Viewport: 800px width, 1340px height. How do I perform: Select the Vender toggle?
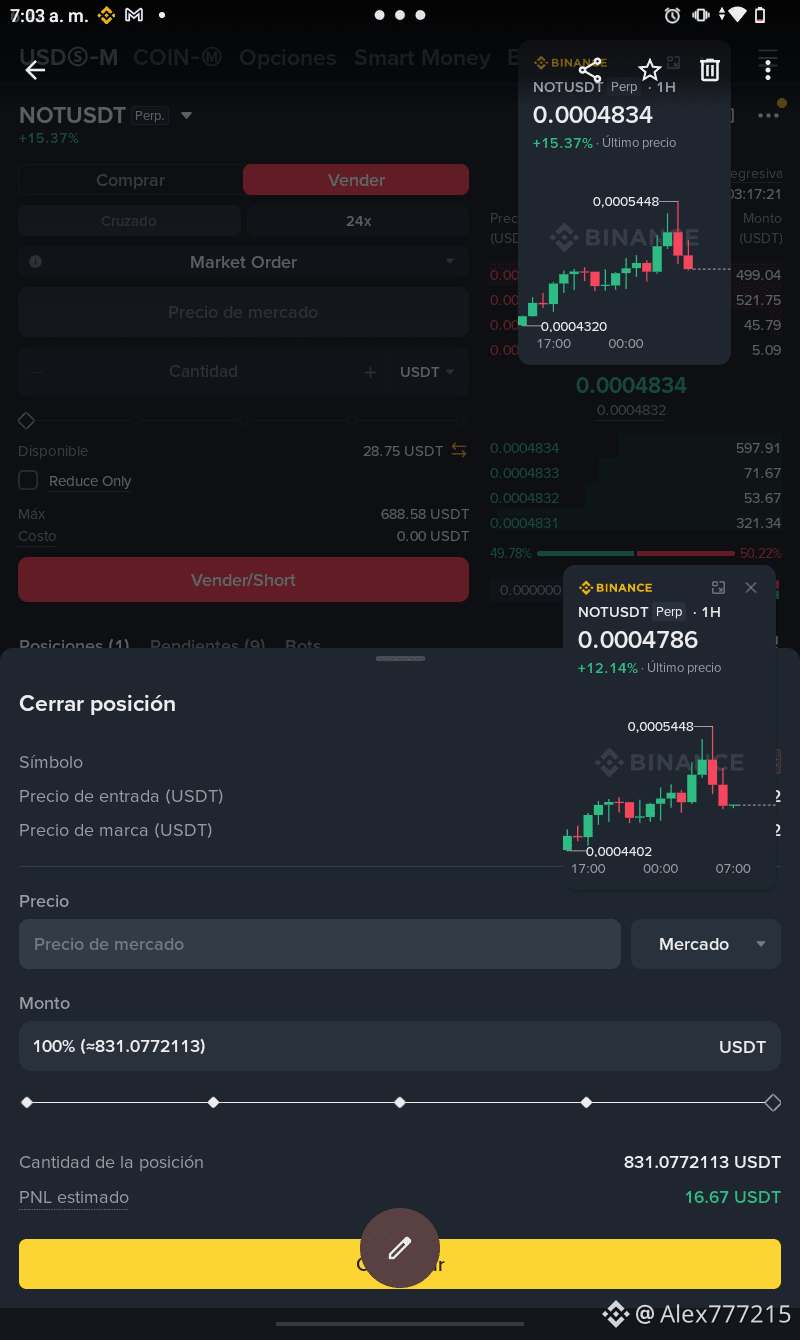coord(356,180)
